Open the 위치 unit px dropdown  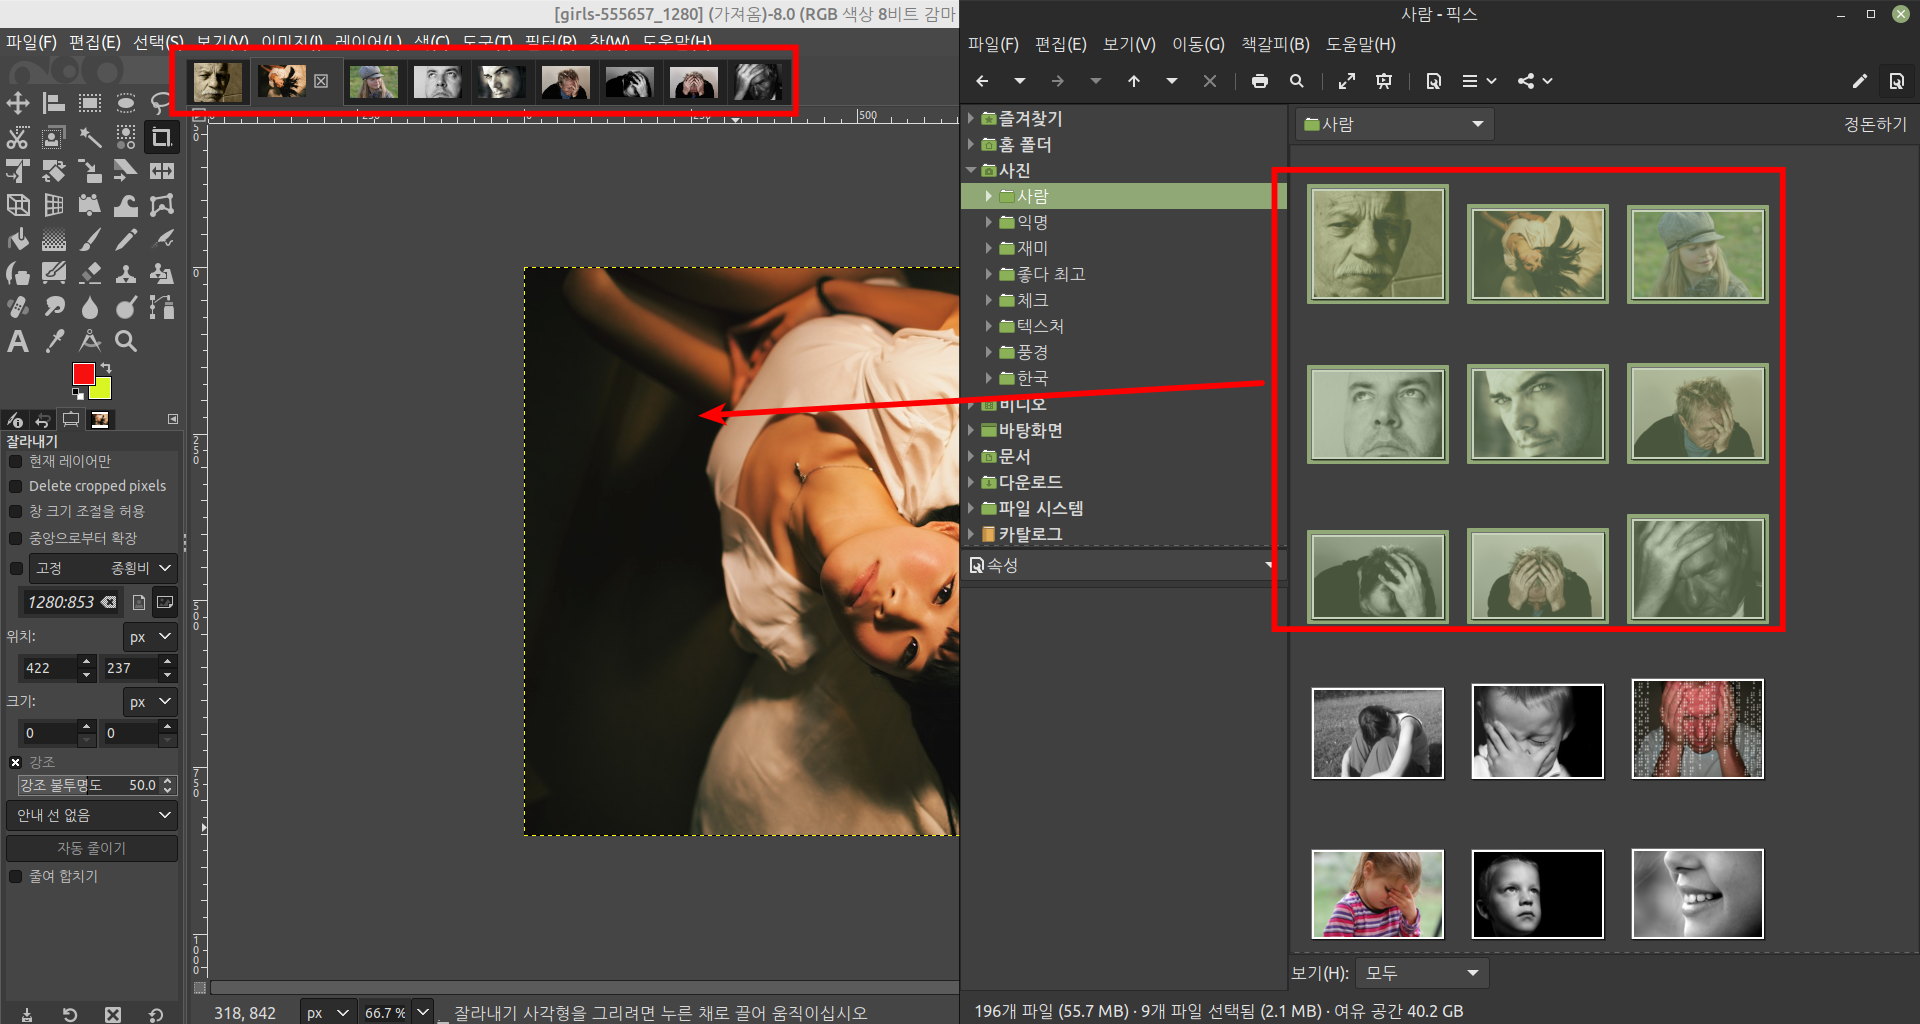(150, 637)
